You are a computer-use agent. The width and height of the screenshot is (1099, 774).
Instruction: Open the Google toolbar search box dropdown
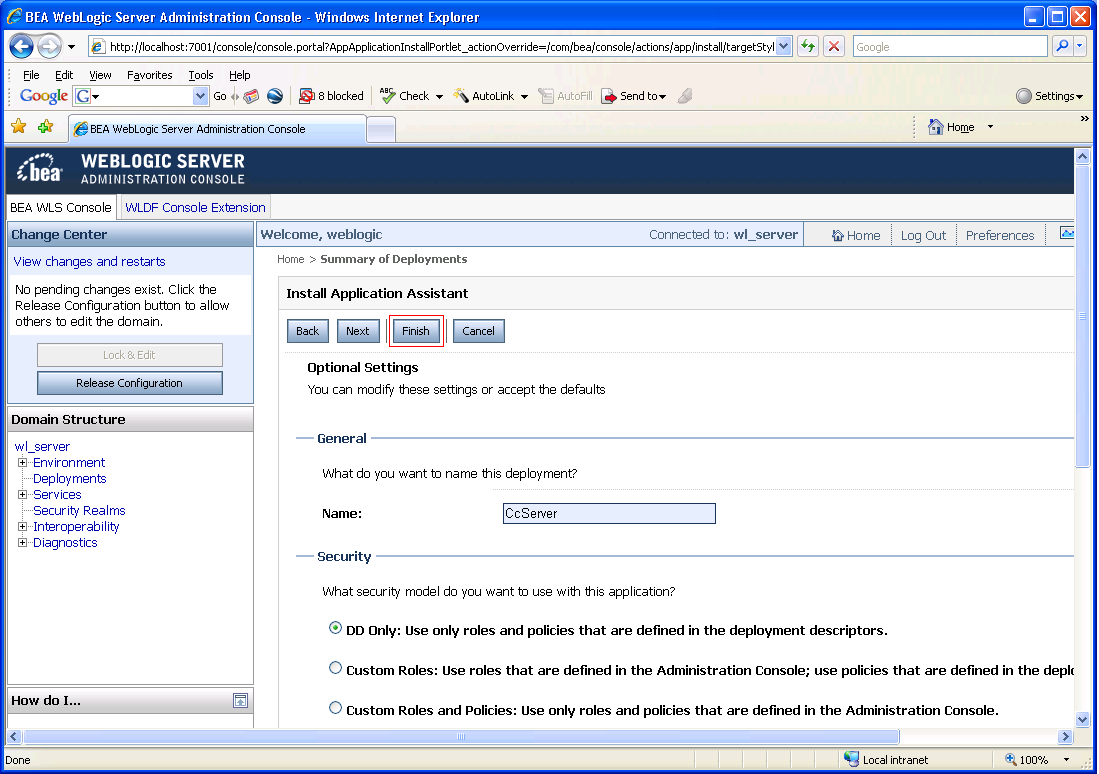click(200, 96)
